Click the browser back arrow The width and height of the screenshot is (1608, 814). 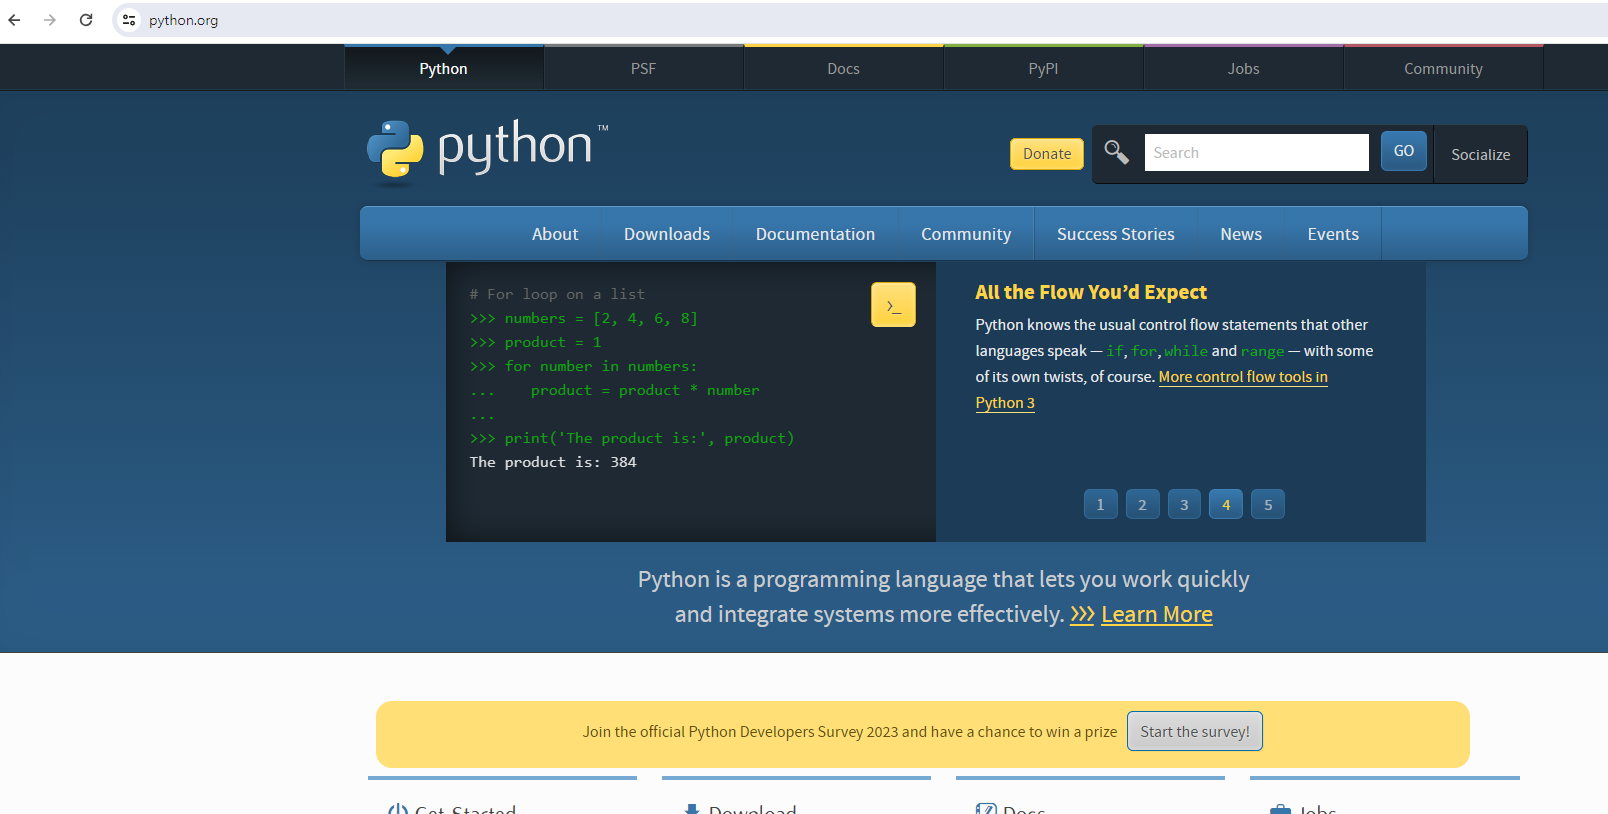point(14,20)
